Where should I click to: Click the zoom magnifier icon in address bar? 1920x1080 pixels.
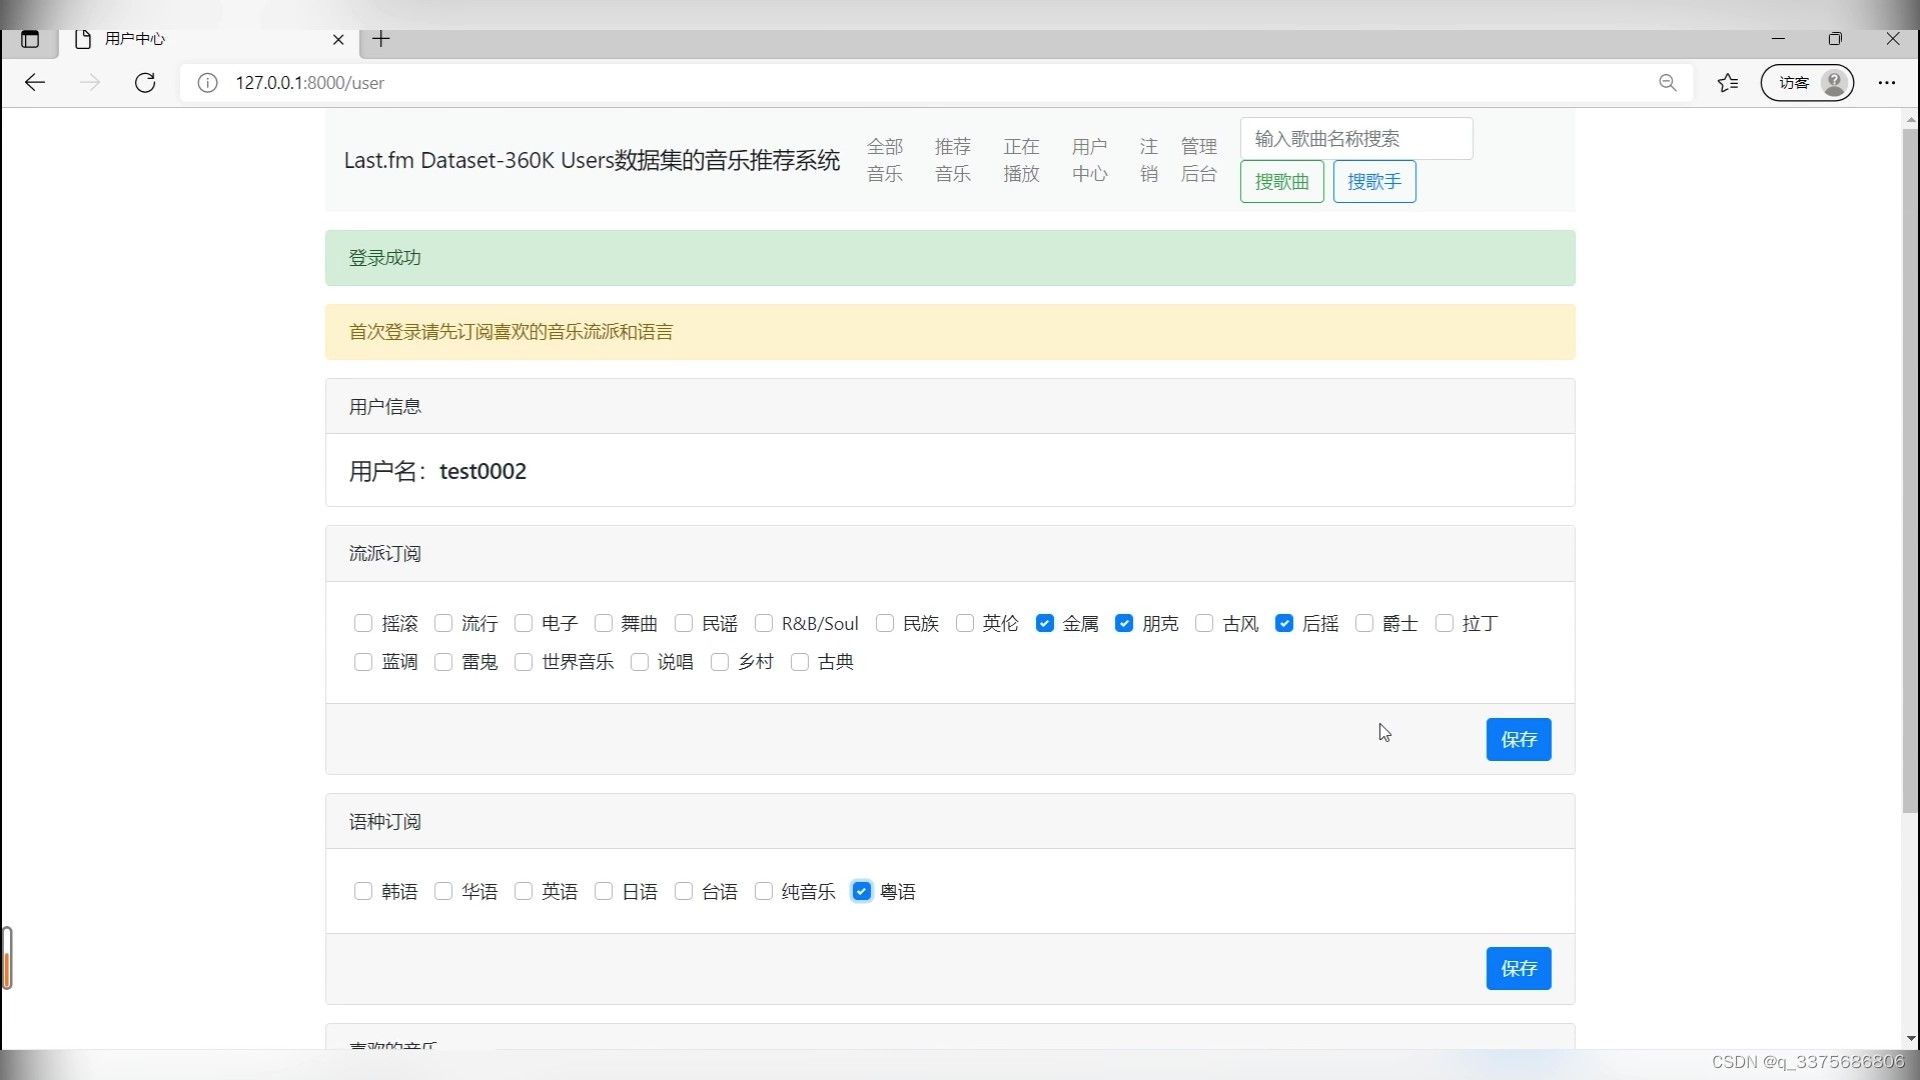click(x=1667, y=83)
